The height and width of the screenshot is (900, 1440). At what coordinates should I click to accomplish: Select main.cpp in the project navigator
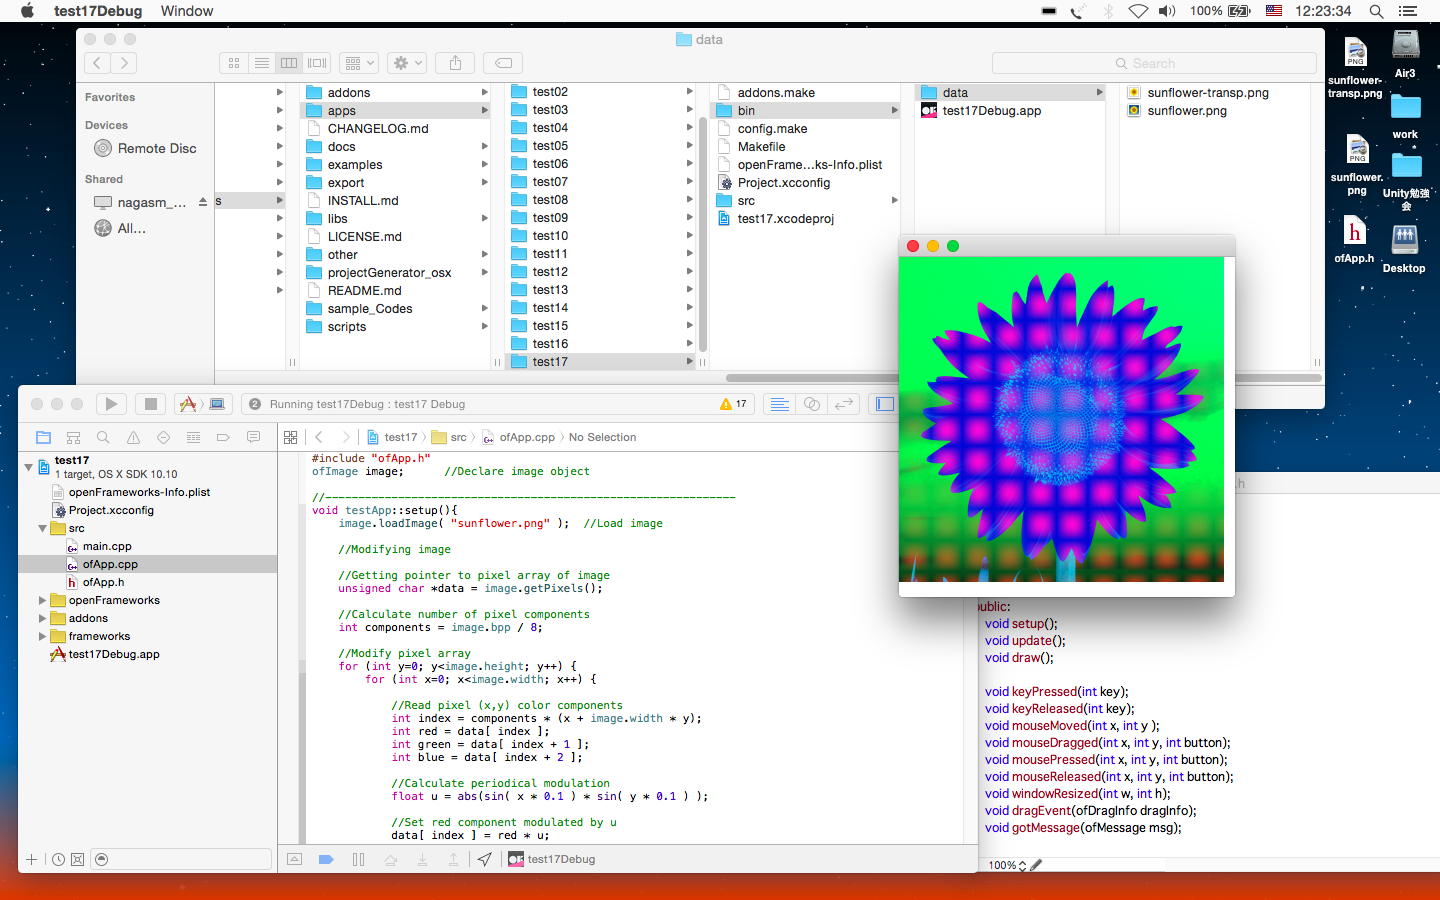click(x=107, y=547)
